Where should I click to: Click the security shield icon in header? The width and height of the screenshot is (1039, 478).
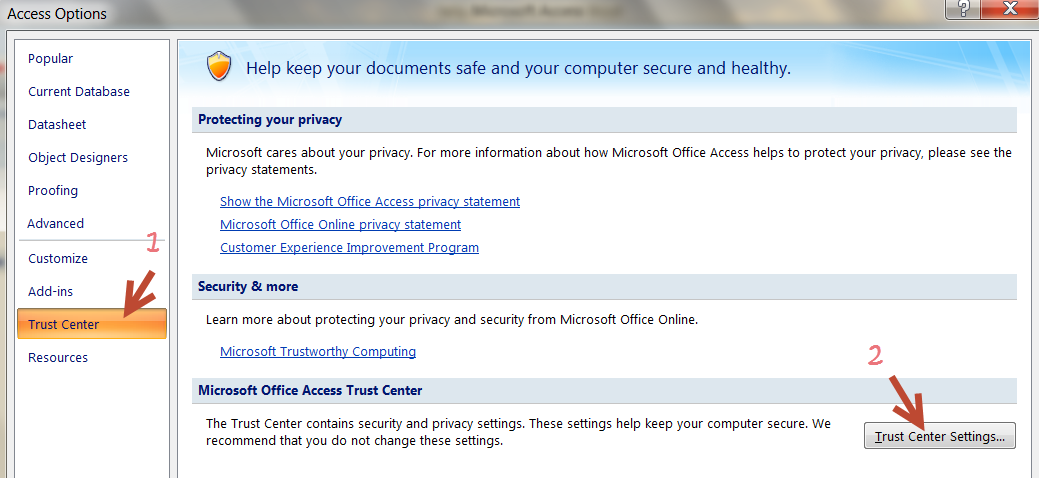point(218,67)
